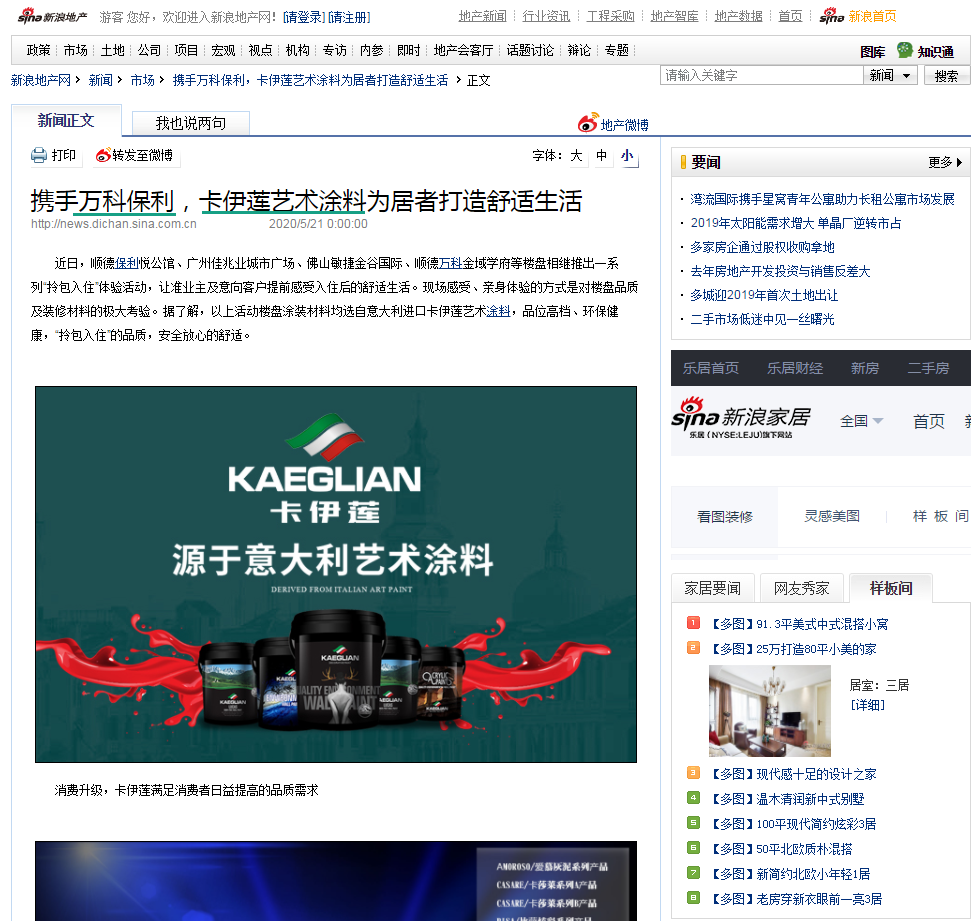Click the 新浪家居 logo
The width and height of the screenshot is (980, 921).
(x=741, y=417)
